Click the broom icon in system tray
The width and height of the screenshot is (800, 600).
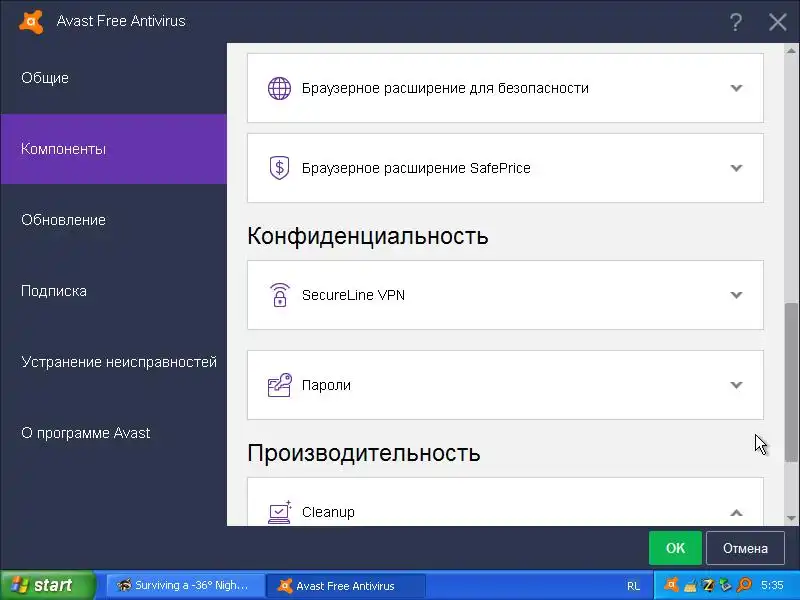point(690,585)
